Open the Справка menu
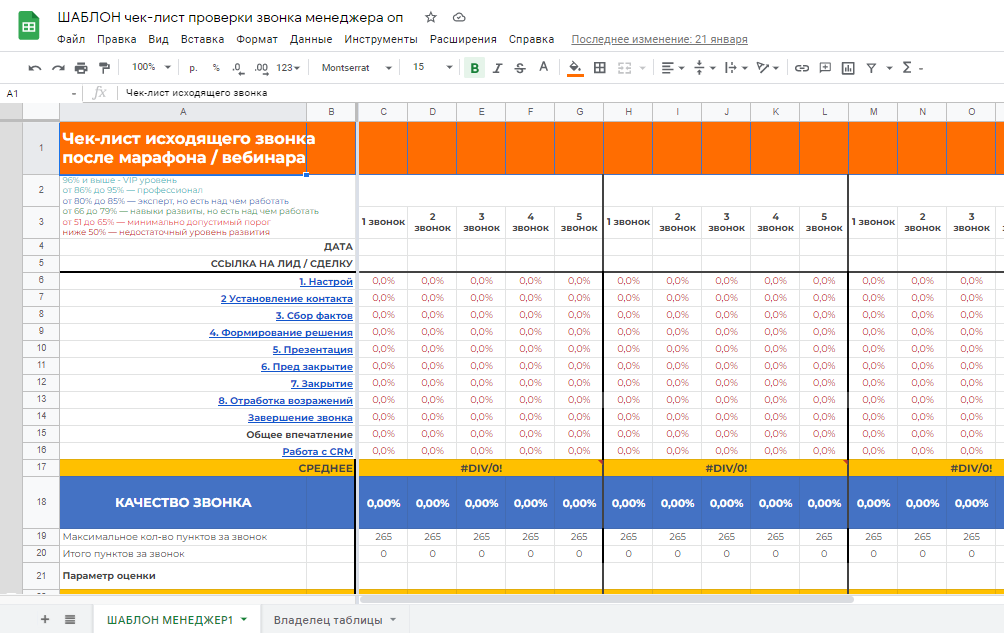The width and height of the screenshot is (1004, 633). coord(531,39)
